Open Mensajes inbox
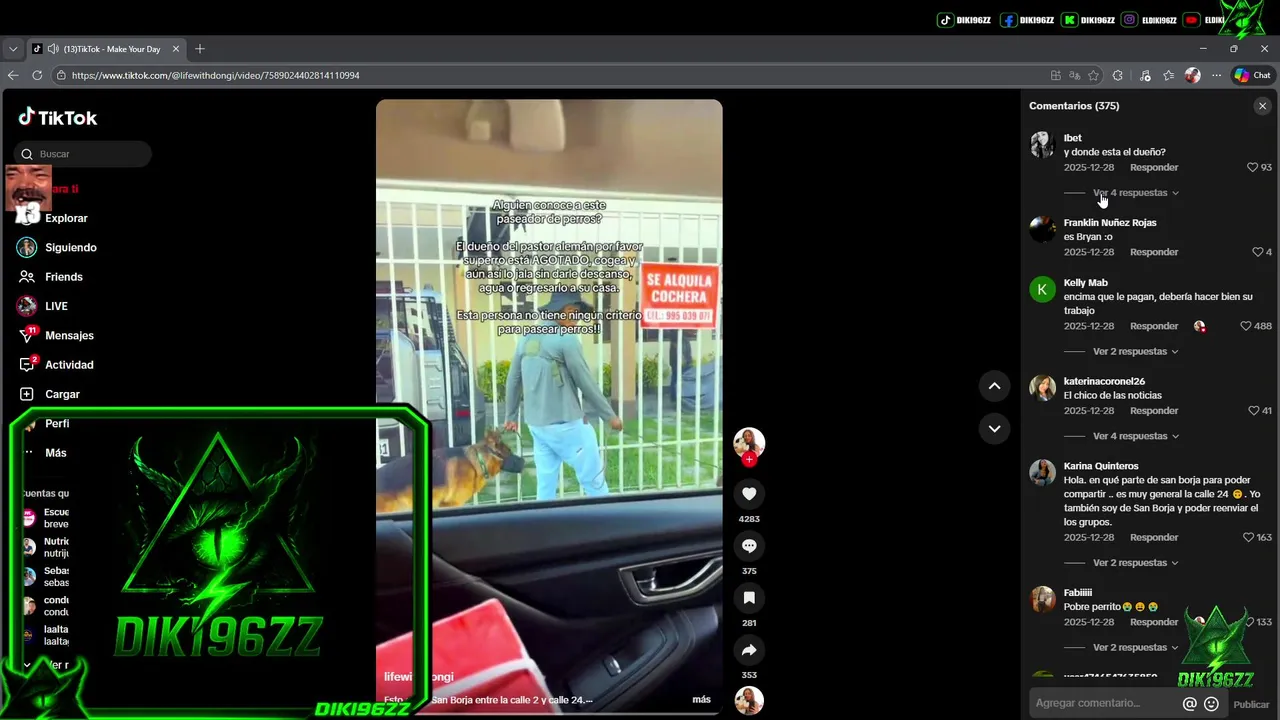This screenshot has width=1280, height=720. [x=69, y=335]
